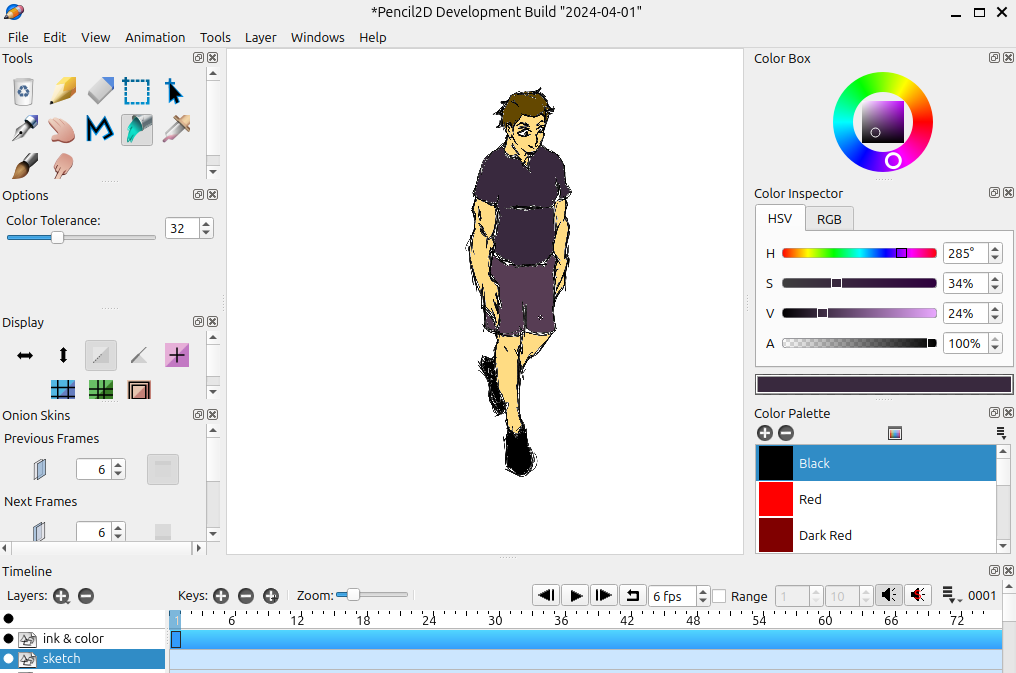Toggle the blue grid overlay
1016x673 pixels.
click(x=63, y=389)
